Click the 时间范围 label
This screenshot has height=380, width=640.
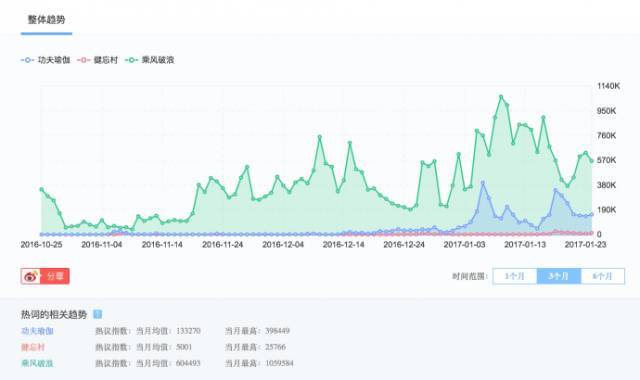pyautogui.click(x=470, y=276)
